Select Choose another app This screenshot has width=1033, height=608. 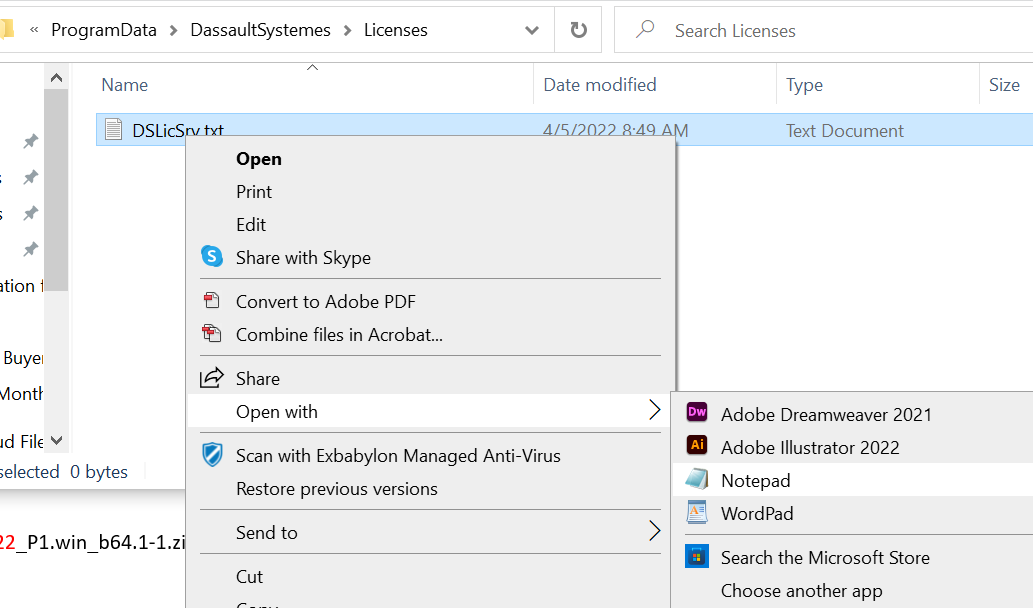tap(801, 591)
